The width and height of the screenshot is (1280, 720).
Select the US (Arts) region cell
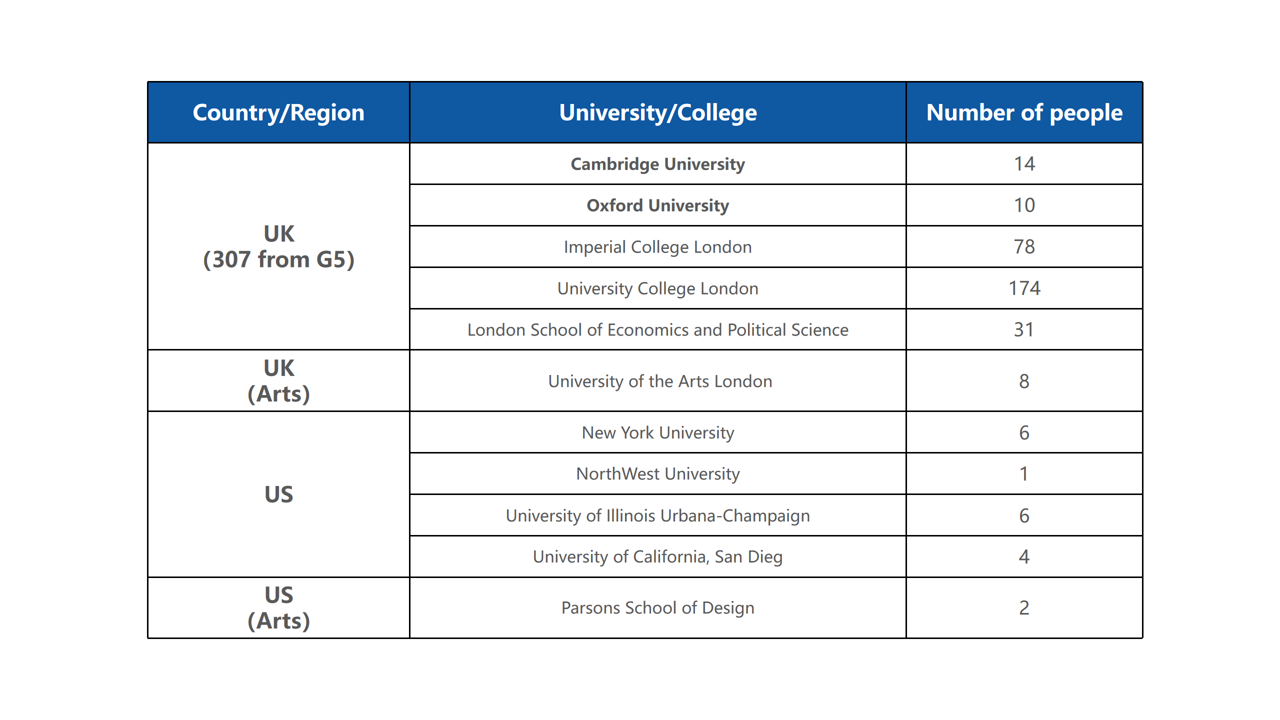tap(279, 608)
